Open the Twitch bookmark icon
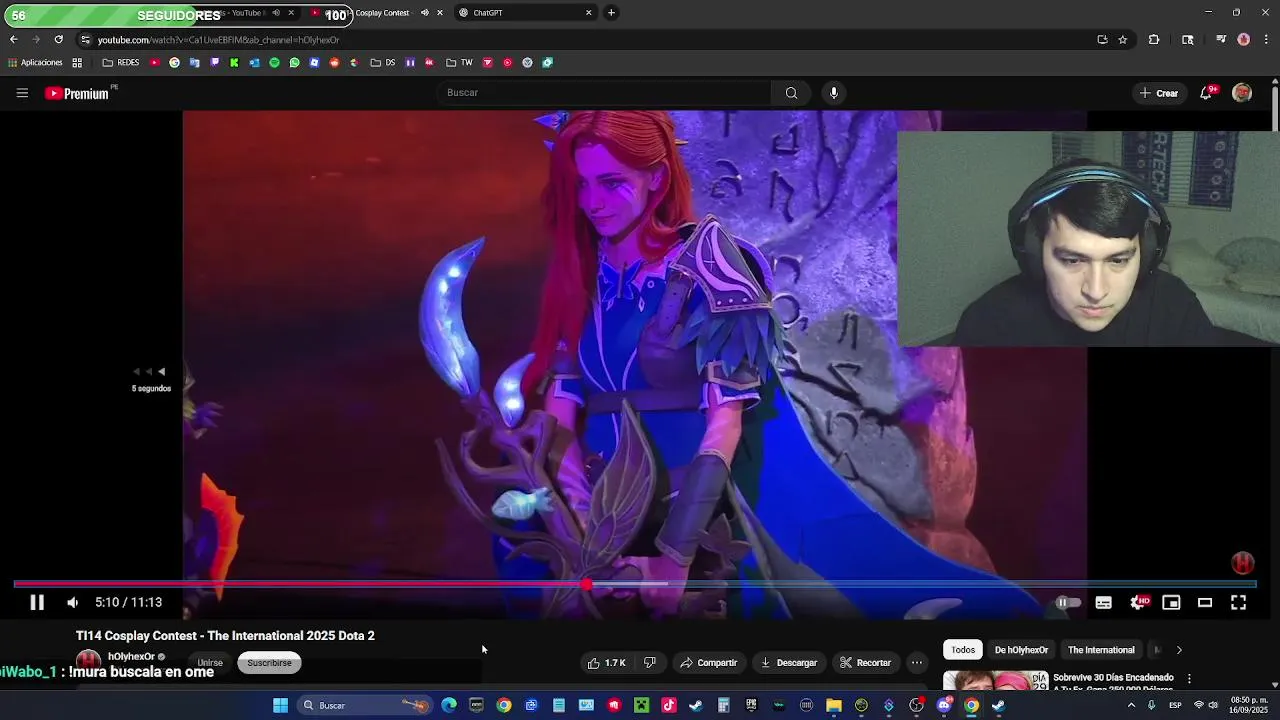 [x=214, y=63]
